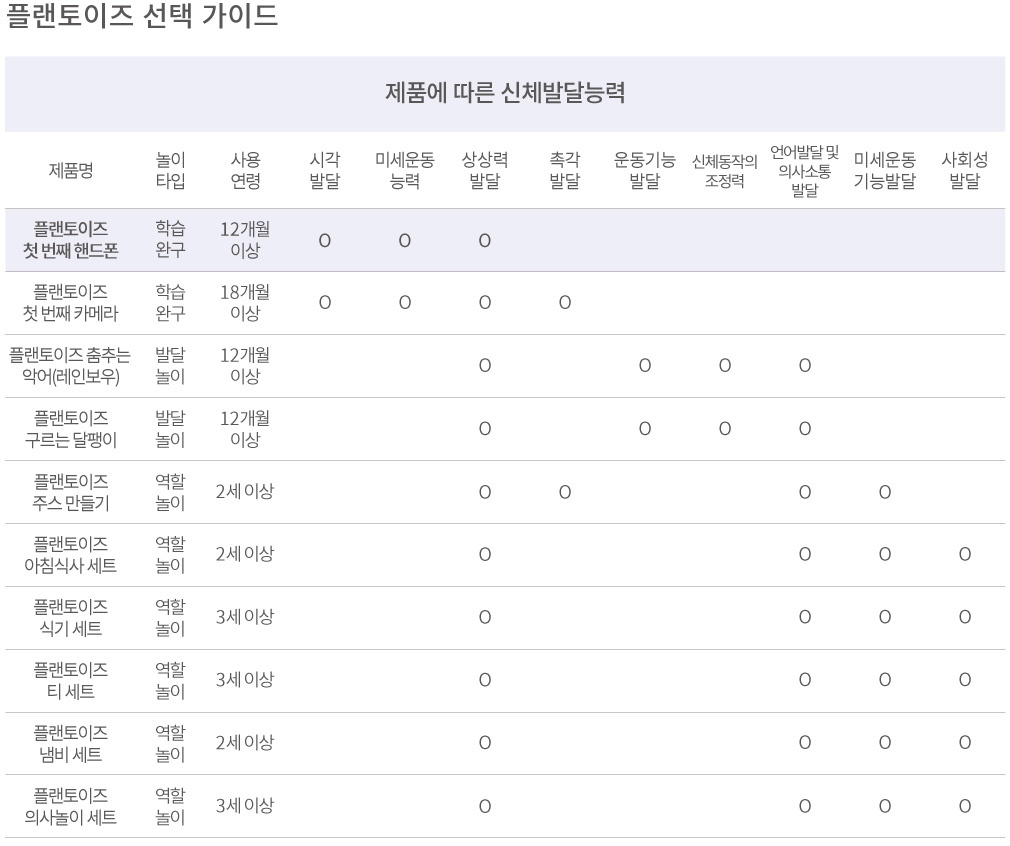The width and height of the screenshot is (1010, 846).
Task: Click 역할 놀이 in 아침식사 세트 row
Action: pos(171,554)
